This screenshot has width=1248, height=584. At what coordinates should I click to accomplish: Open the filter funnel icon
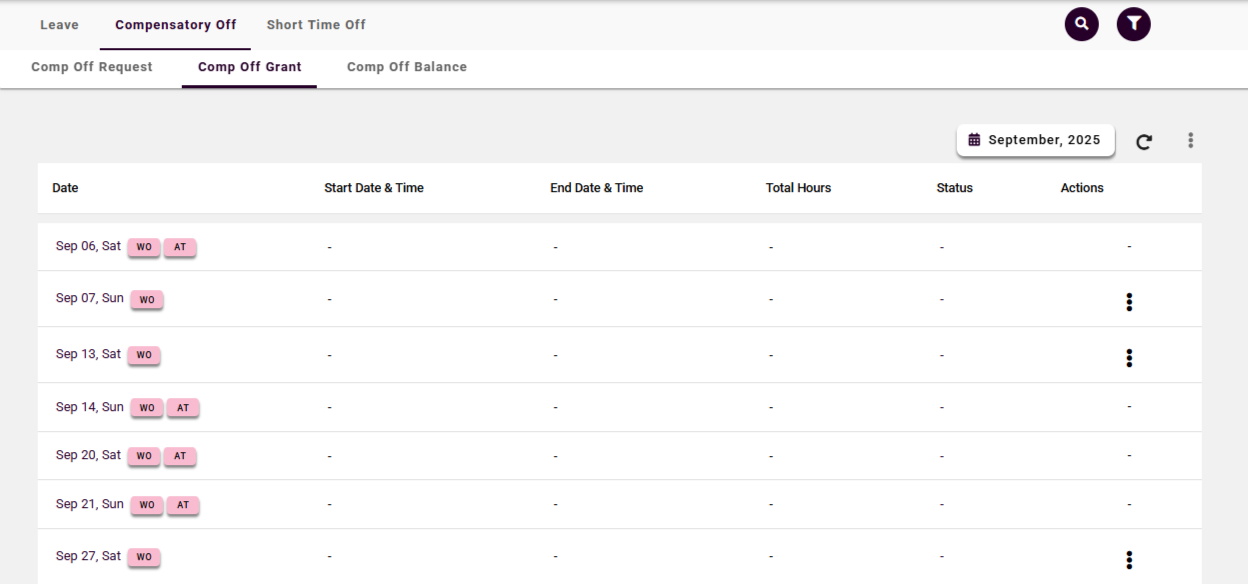[x=1133, y=24]
